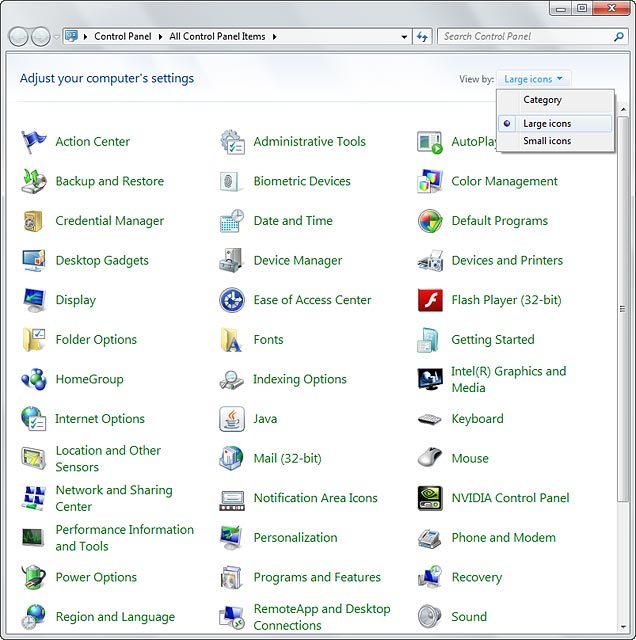Choose Category from the view menu
Image resolution: width=636 pixels, height=640 pixels.
(542, 100)
